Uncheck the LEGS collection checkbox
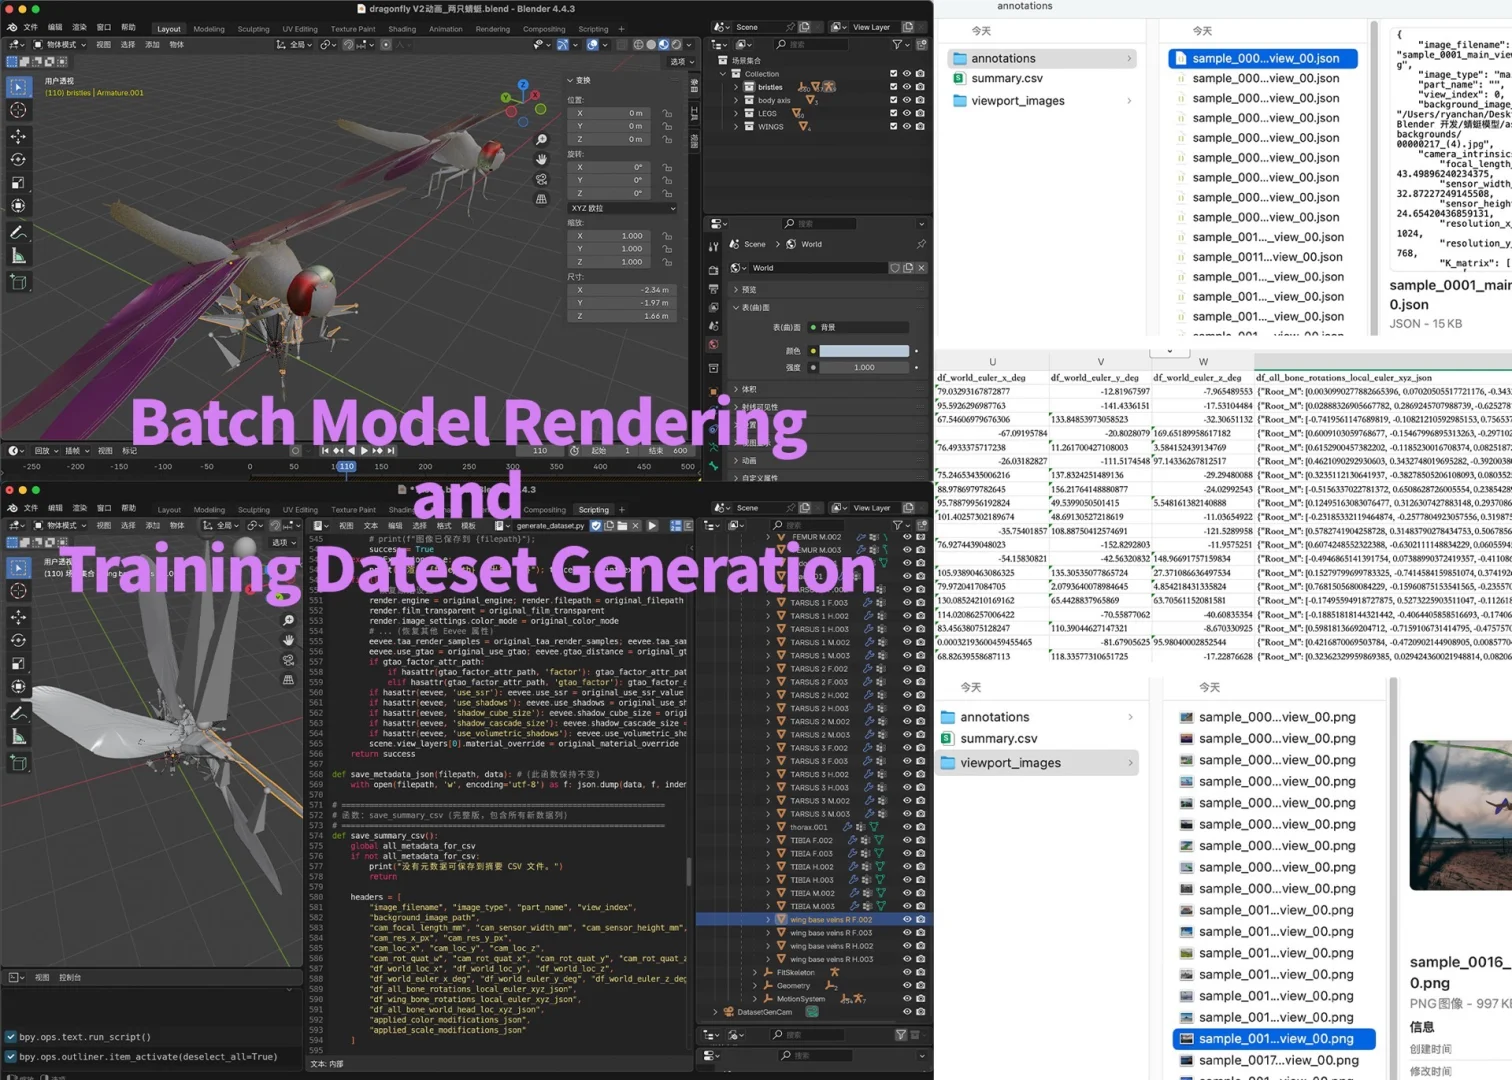 tap(893, 113)
